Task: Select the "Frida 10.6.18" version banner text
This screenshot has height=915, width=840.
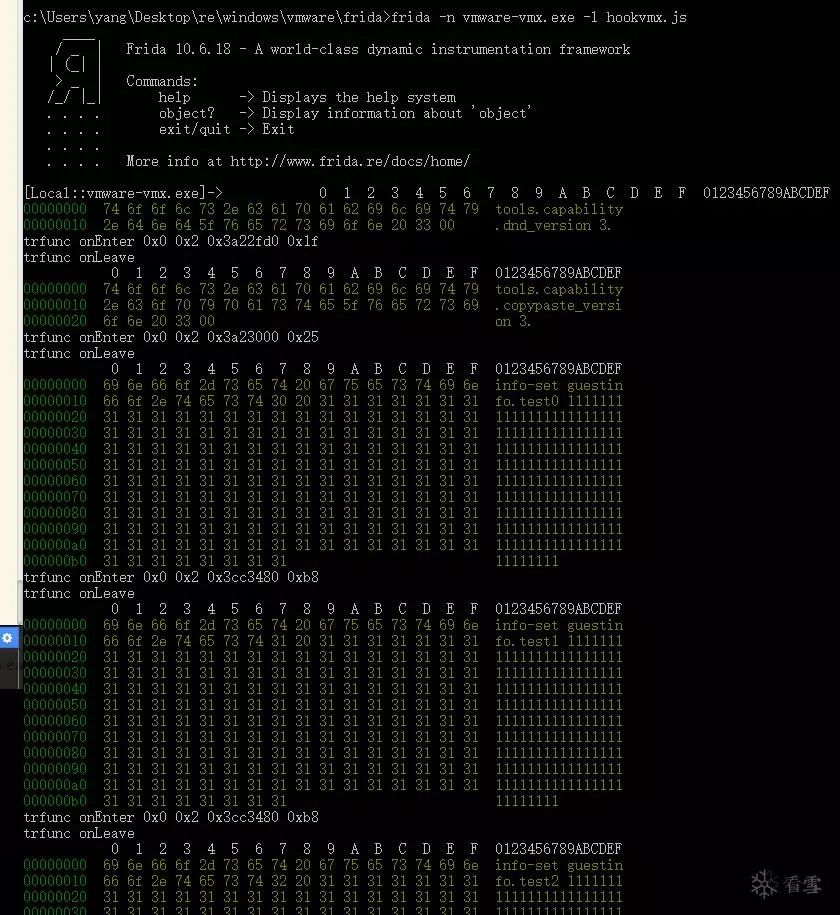Action: 179,50
